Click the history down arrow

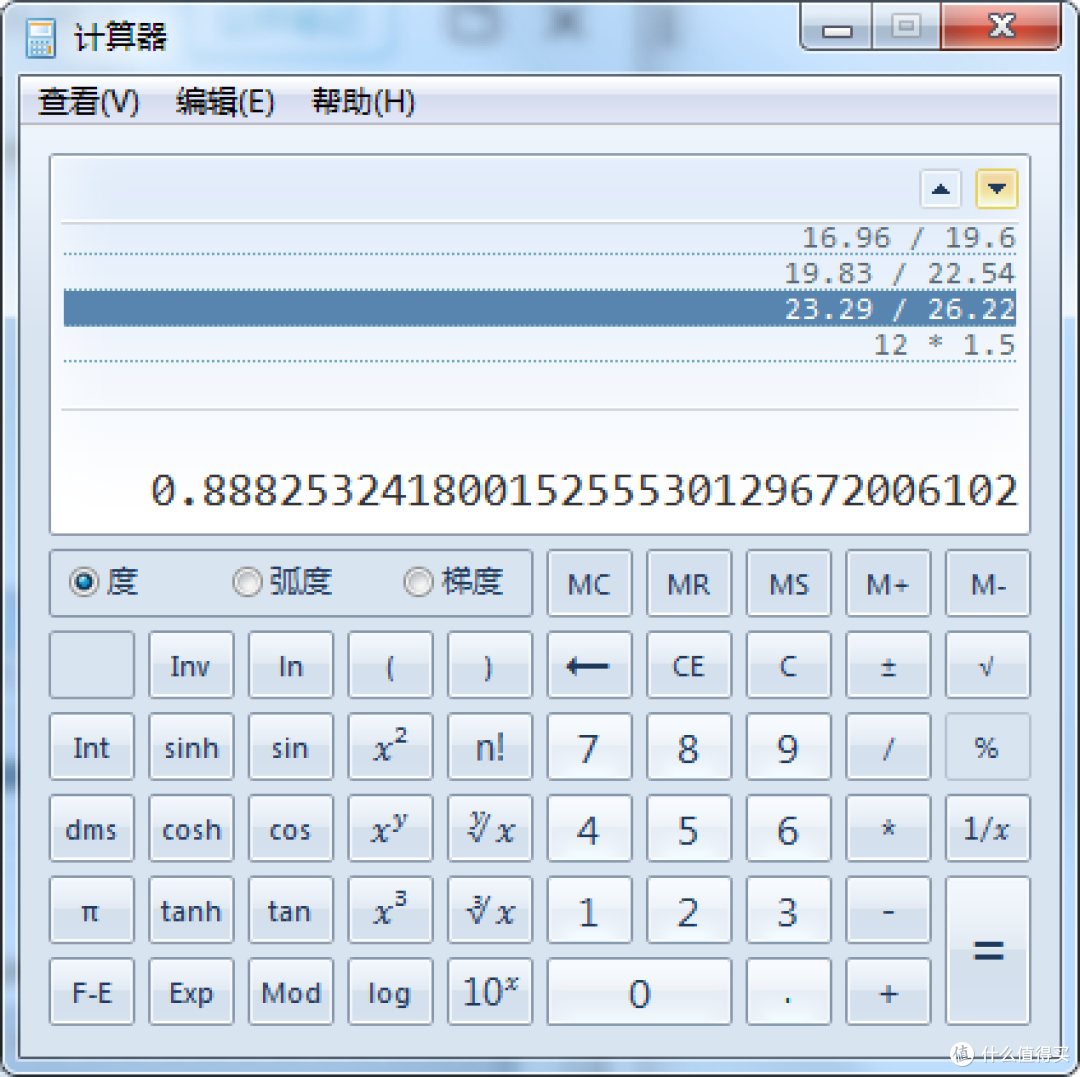point(997,189)
